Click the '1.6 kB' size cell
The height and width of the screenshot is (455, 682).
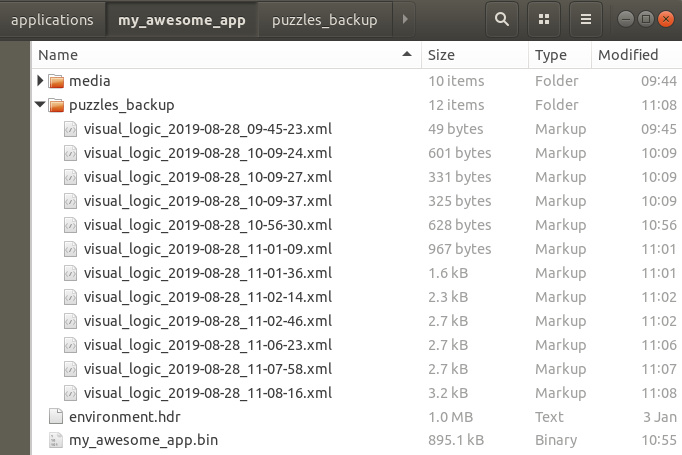pyautogui.click(x=448, y=273)
